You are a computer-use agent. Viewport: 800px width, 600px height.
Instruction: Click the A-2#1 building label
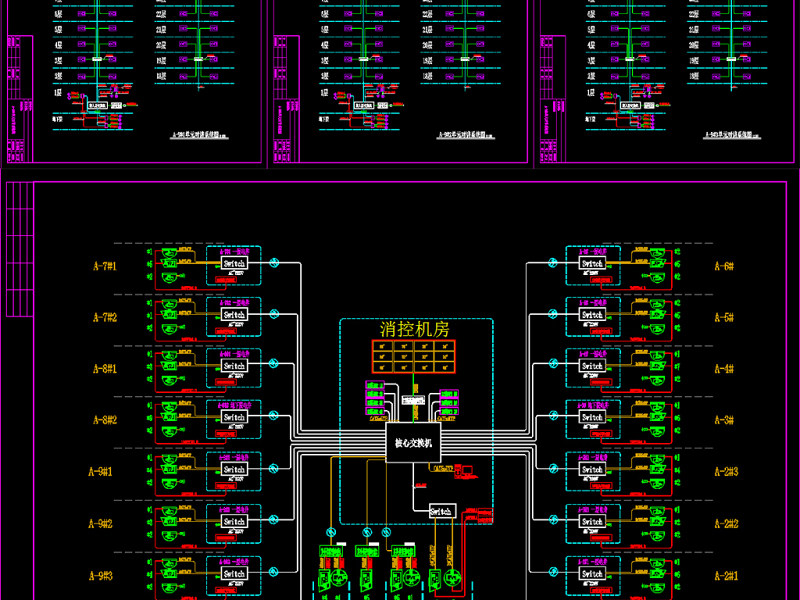click(726, 576)
